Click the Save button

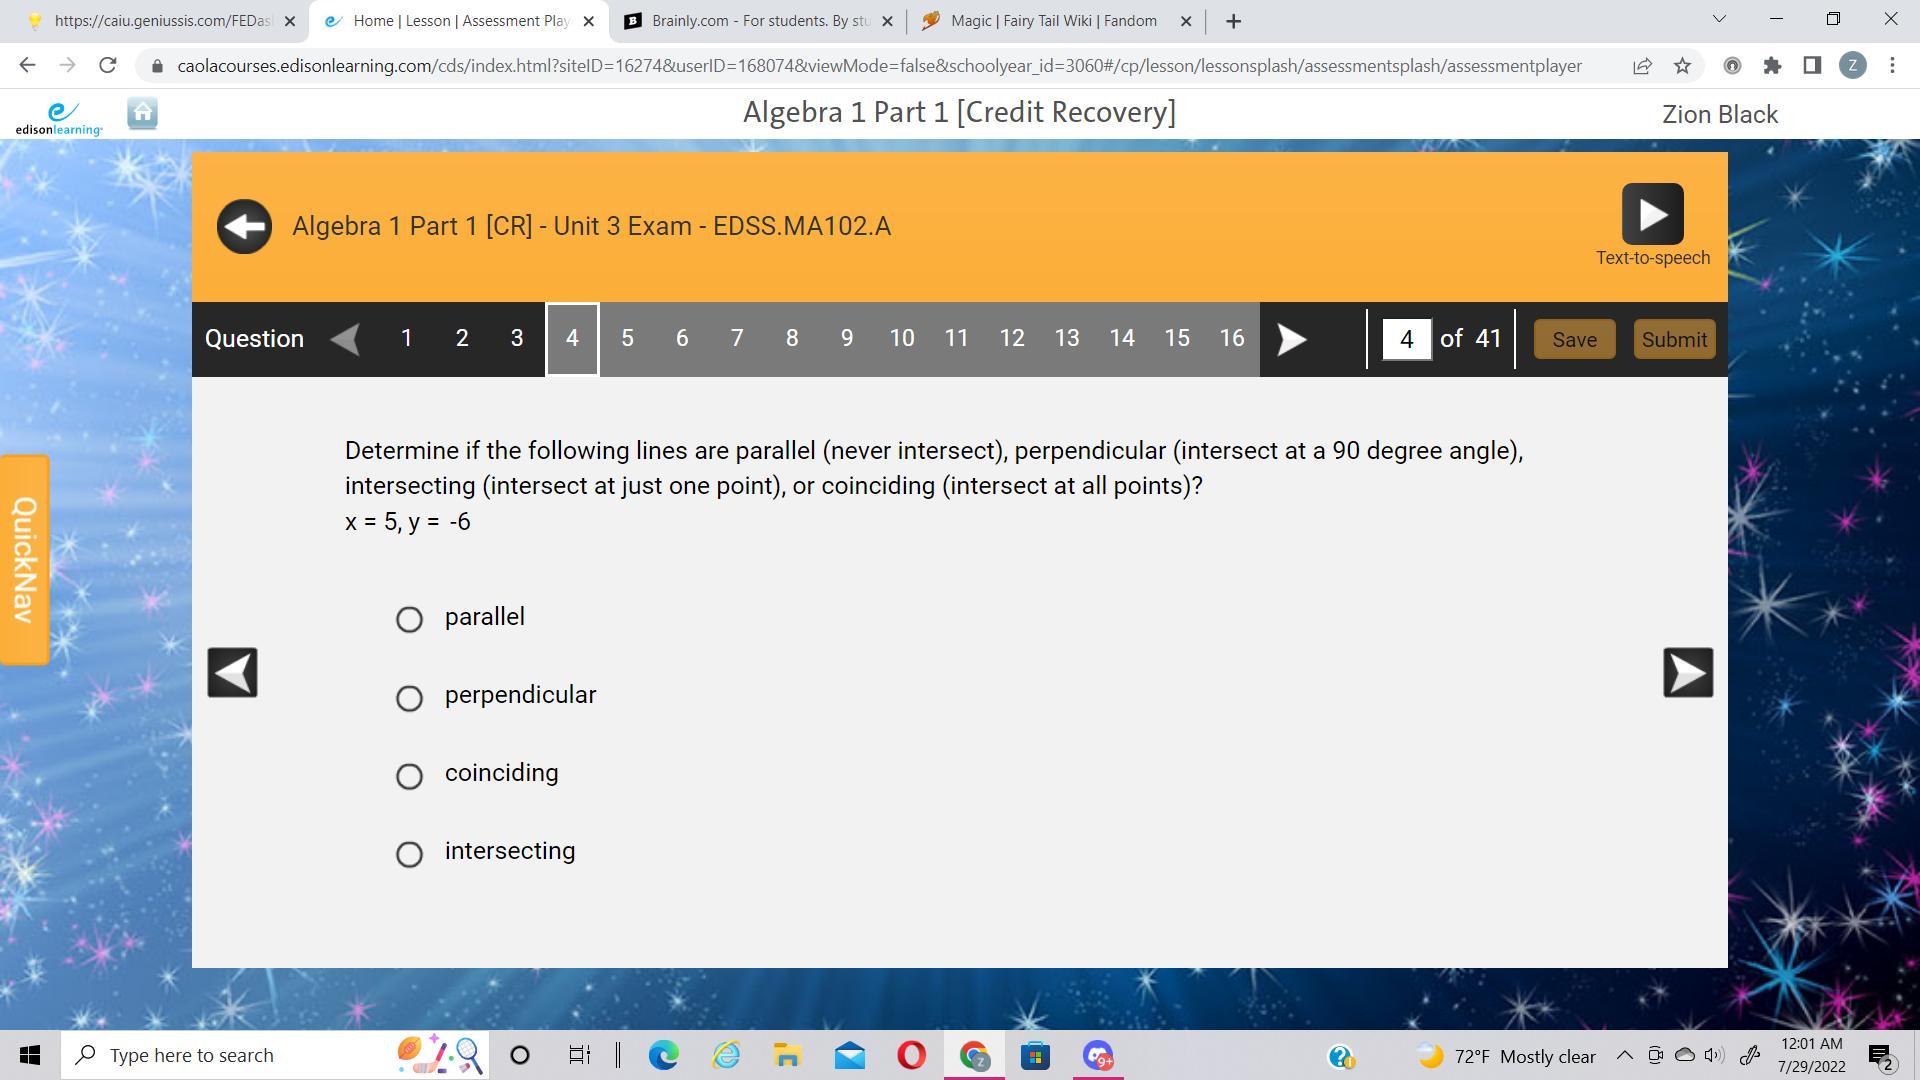pyautogui.click(x=1574, y=340)
